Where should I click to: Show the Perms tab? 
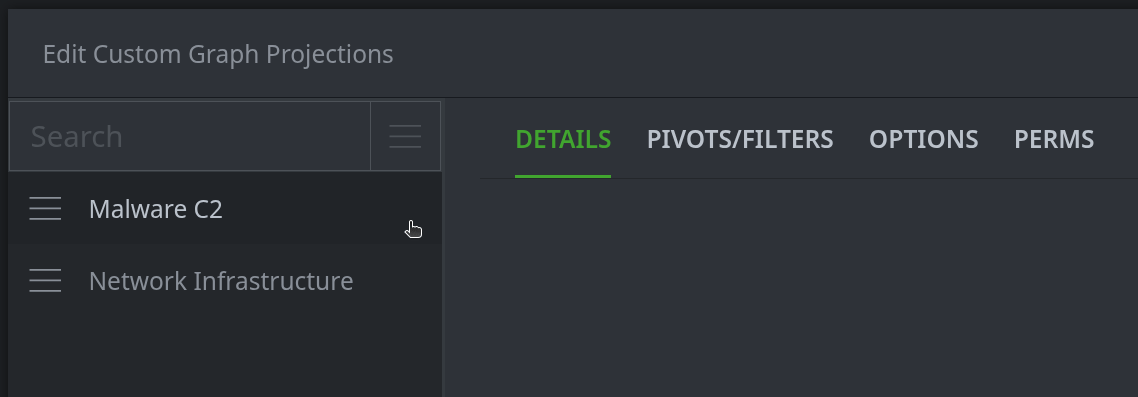(1054, 139)
